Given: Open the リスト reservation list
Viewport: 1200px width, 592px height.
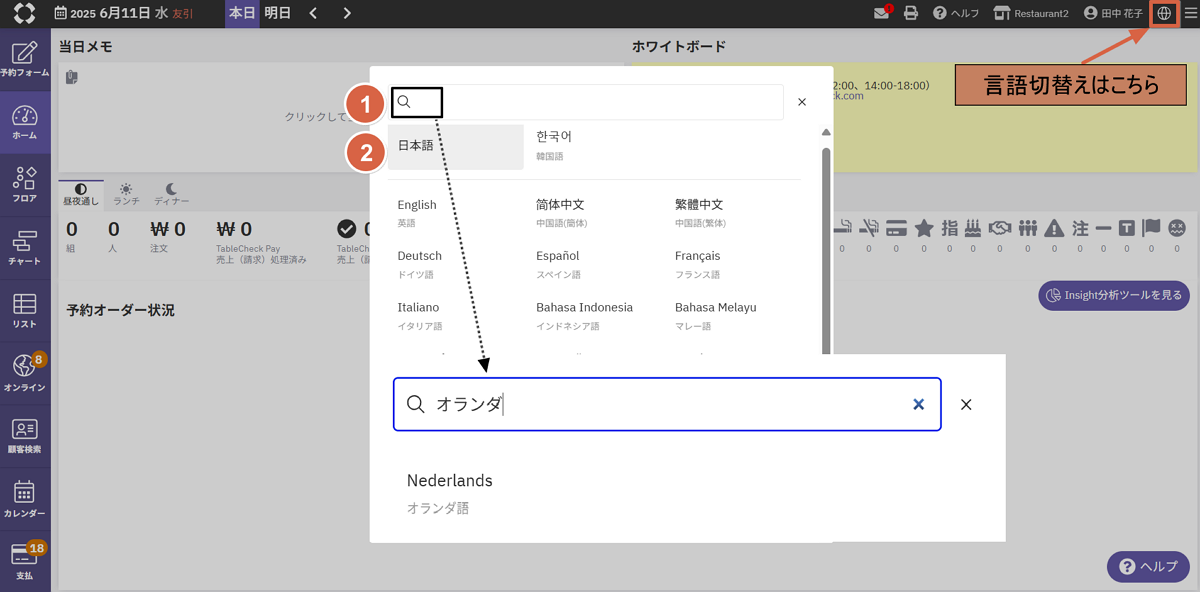Looking at the screenshot, I should (x=25, y=311).
